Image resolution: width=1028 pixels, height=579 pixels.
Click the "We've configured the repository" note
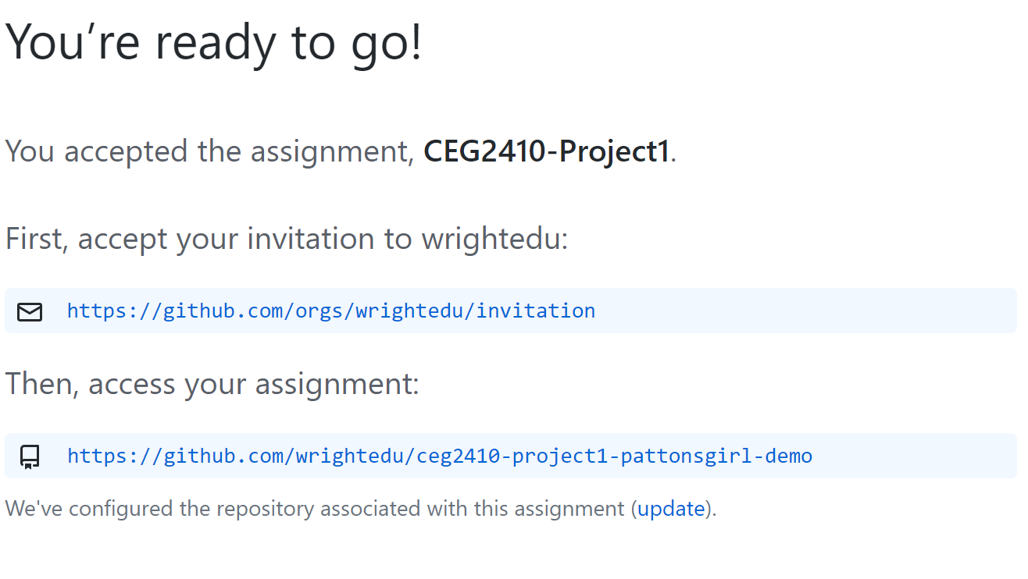(200, 509)
